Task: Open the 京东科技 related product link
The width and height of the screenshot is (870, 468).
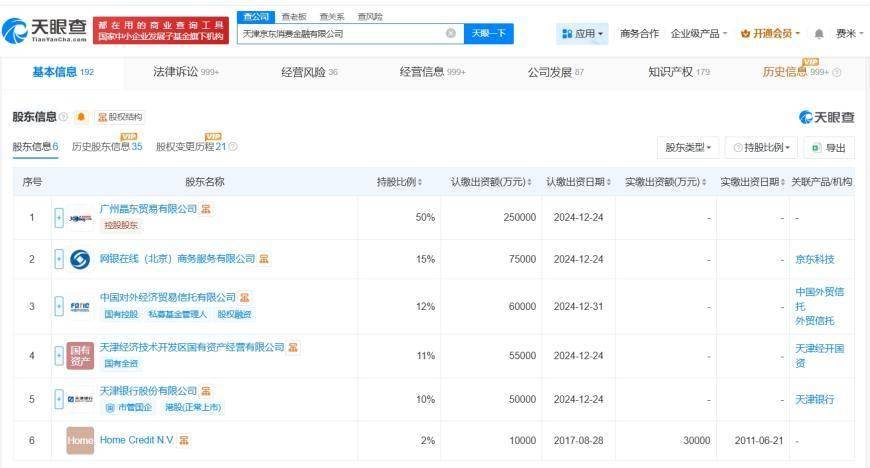Action: tap(814, 259)
